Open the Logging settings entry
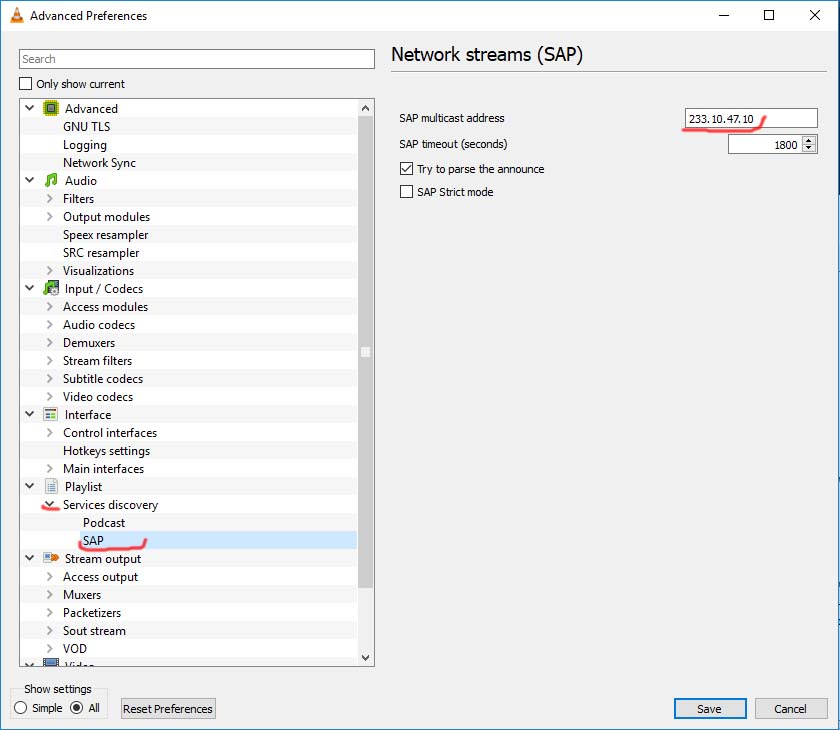The height and width of the screenshot is (730, 840). tap(85, 145)
